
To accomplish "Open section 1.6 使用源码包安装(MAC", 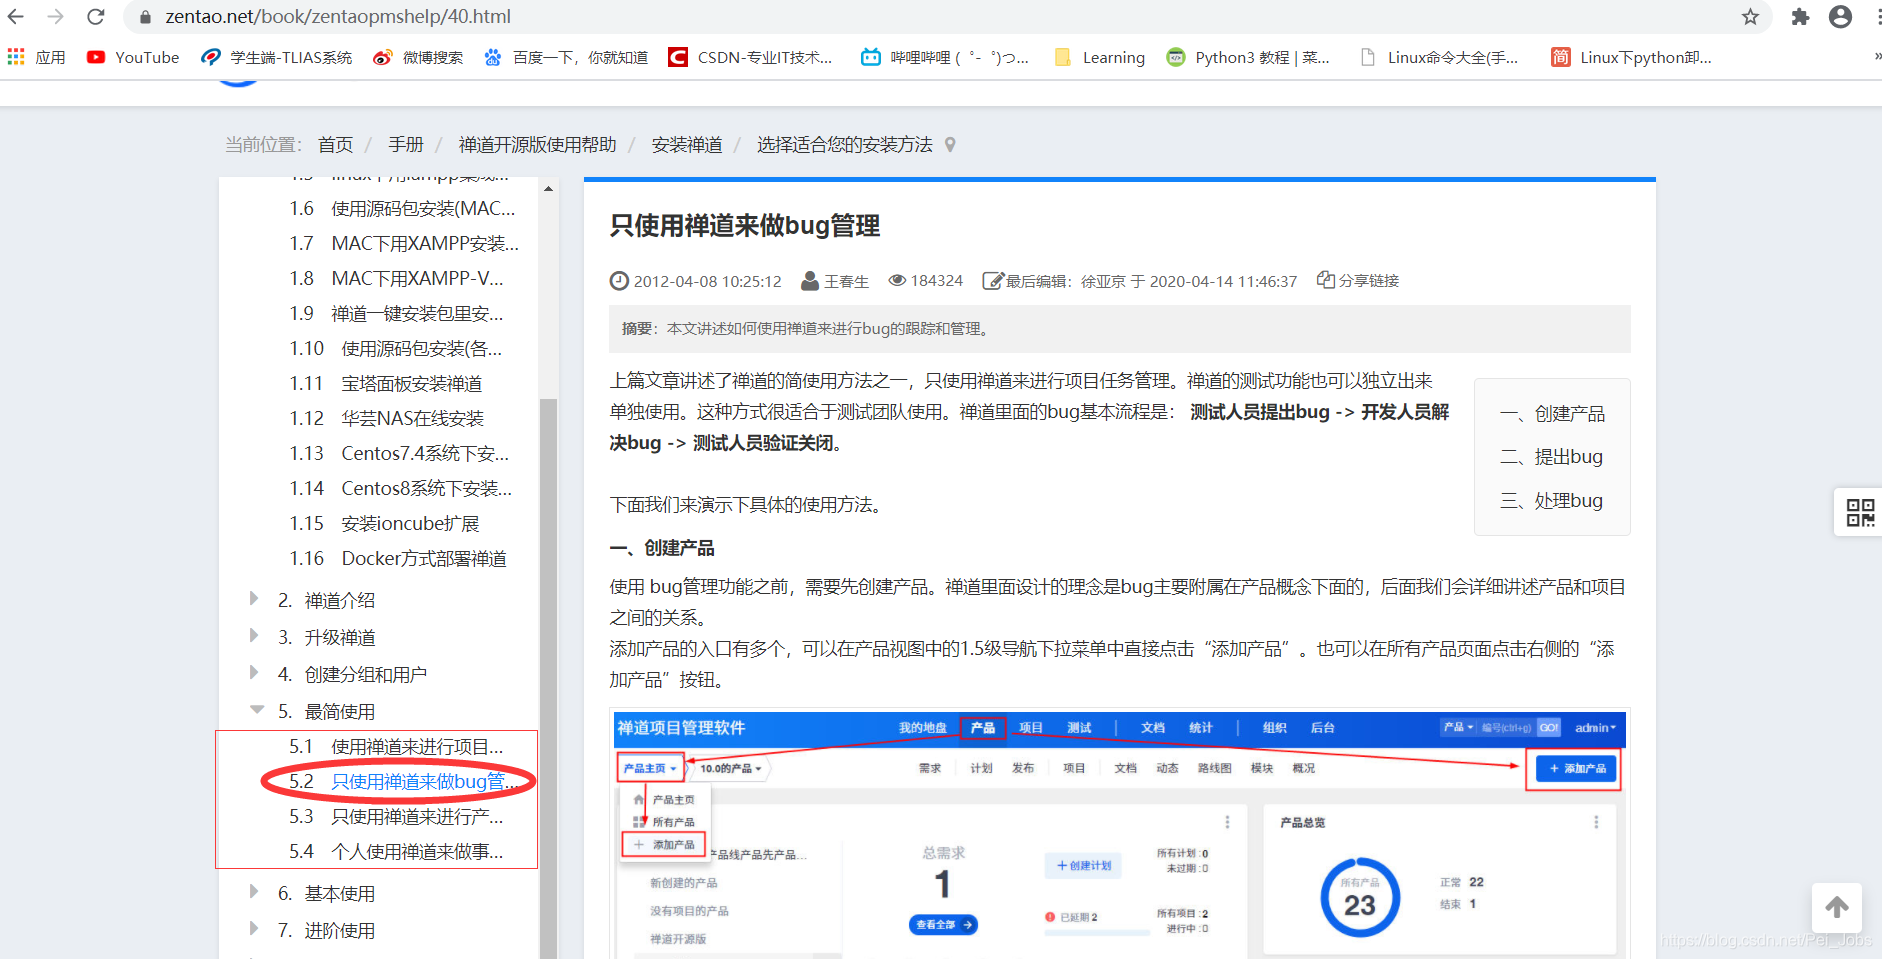I will 403,209.
